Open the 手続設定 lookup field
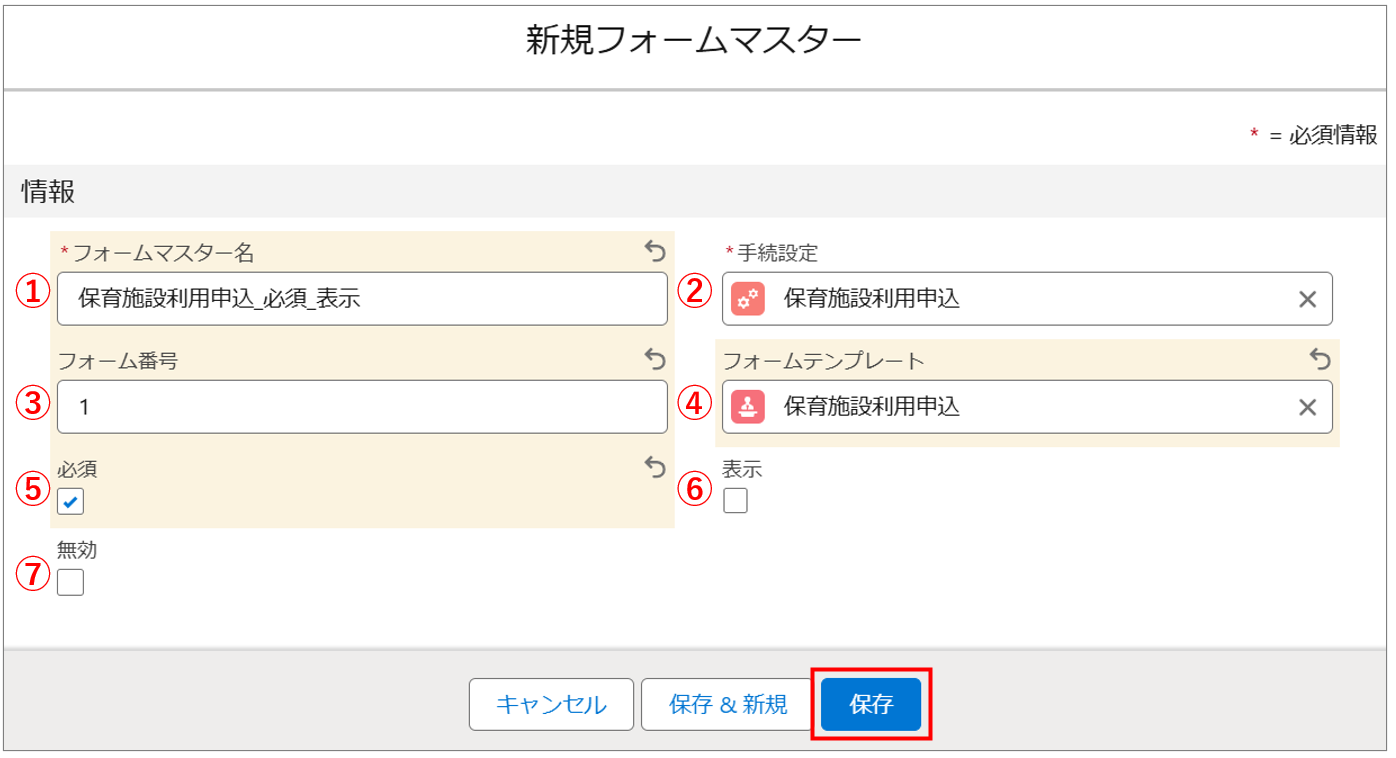This screenshot has width=1396, height=758. (1020, 299)
